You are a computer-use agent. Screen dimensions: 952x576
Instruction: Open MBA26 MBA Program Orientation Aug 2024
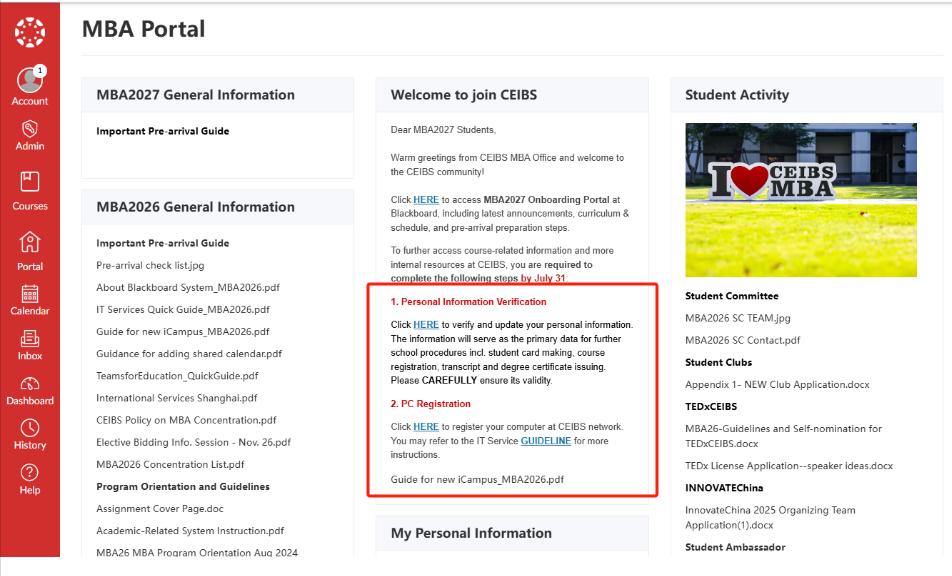point(197,552)
